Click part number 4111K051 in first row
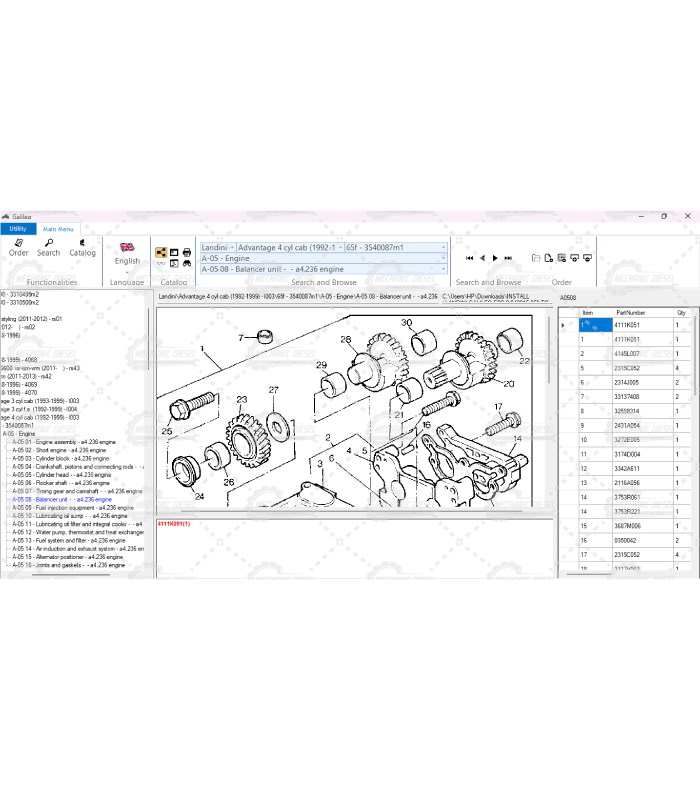This screenshot has width=700, height=800. [x=627, y=325]
